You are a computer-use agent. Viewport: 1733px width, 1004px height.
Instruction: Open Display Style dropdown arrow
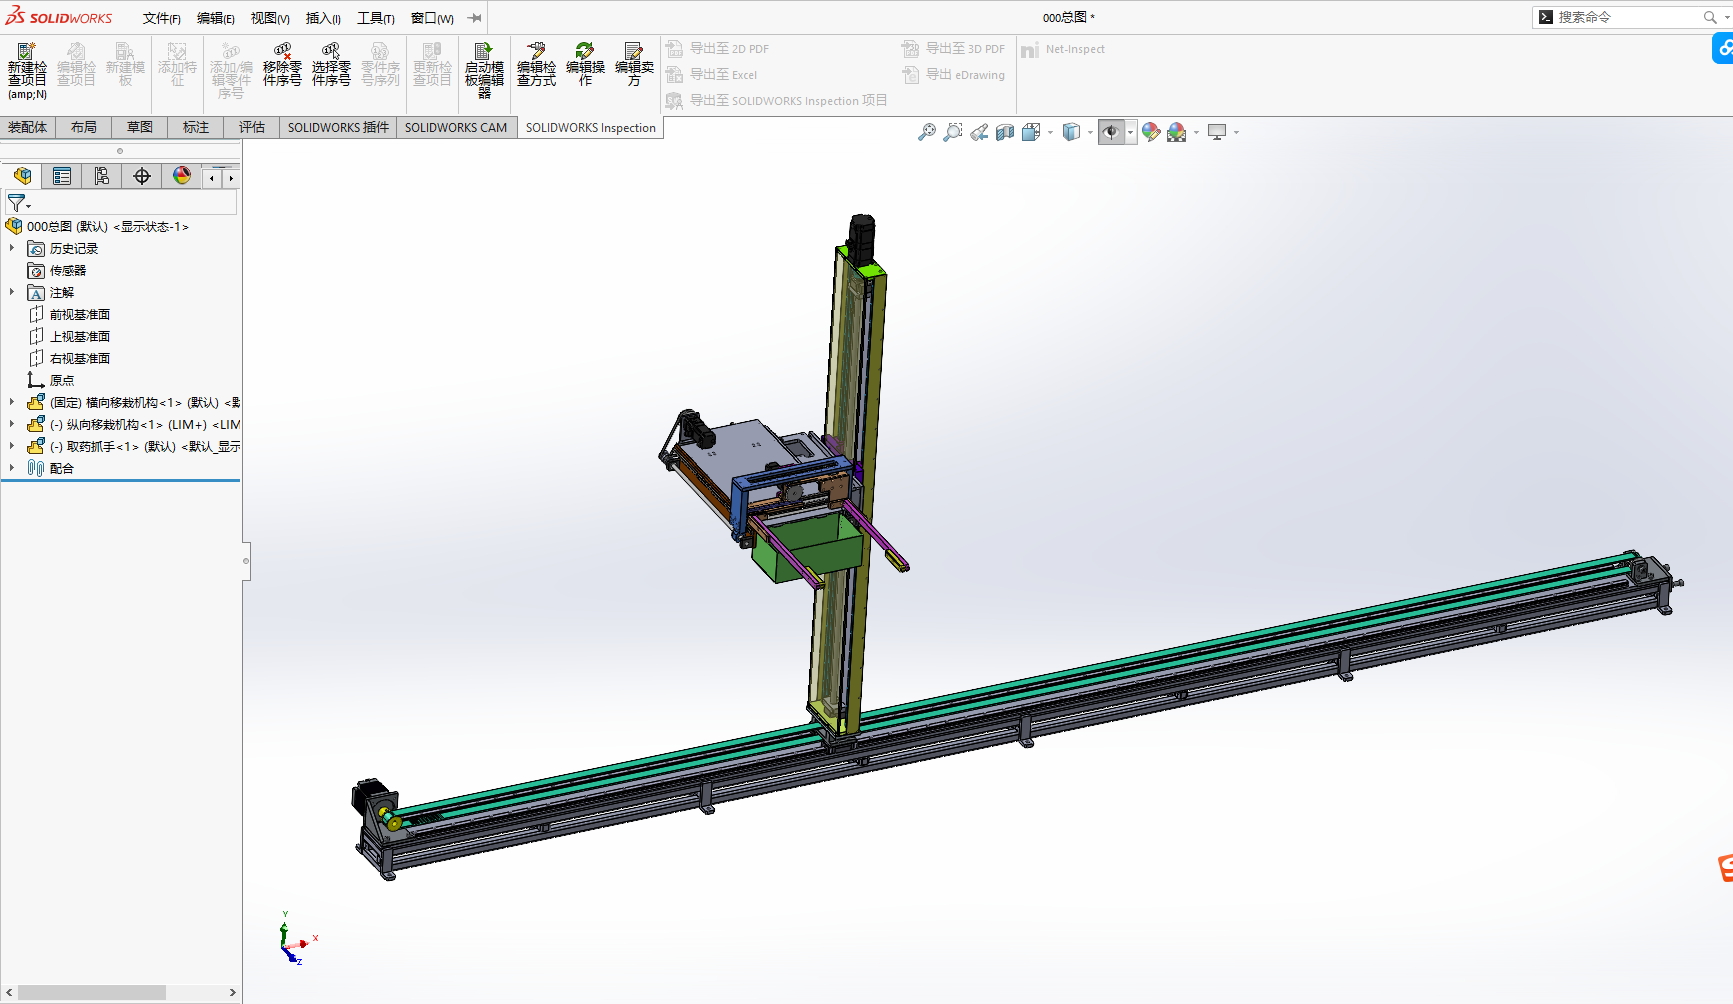click(x=1090, y=132)
